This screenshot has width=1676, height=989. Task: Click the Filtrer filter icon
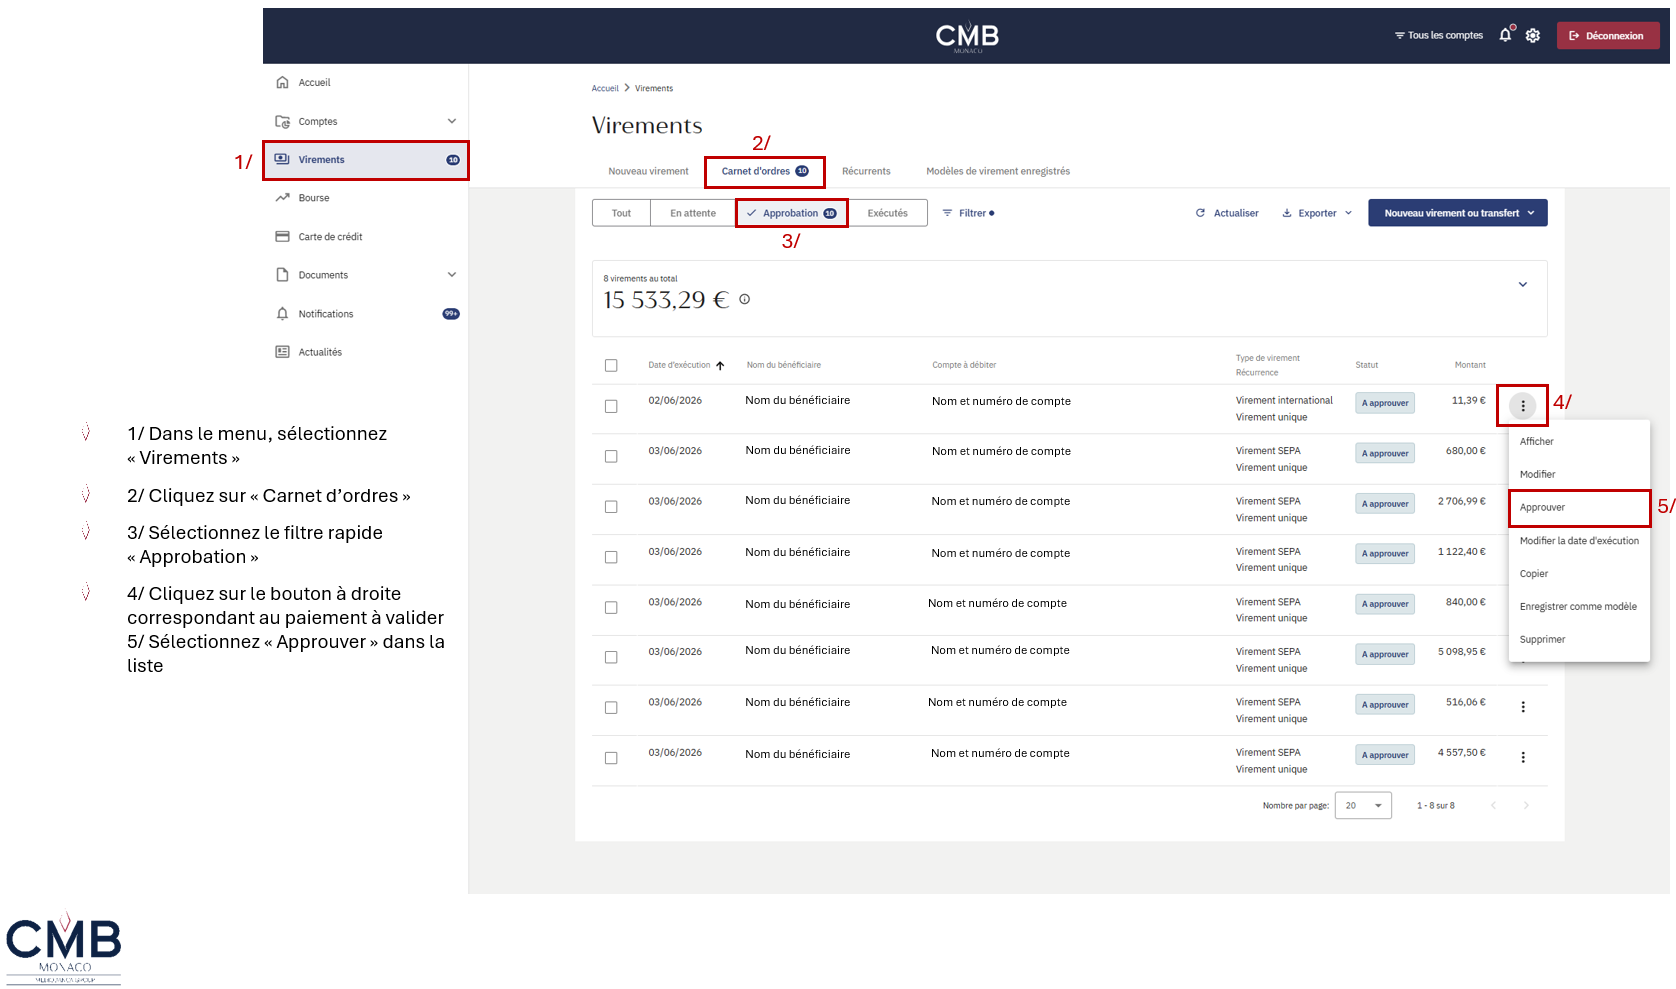coord(947,213)
